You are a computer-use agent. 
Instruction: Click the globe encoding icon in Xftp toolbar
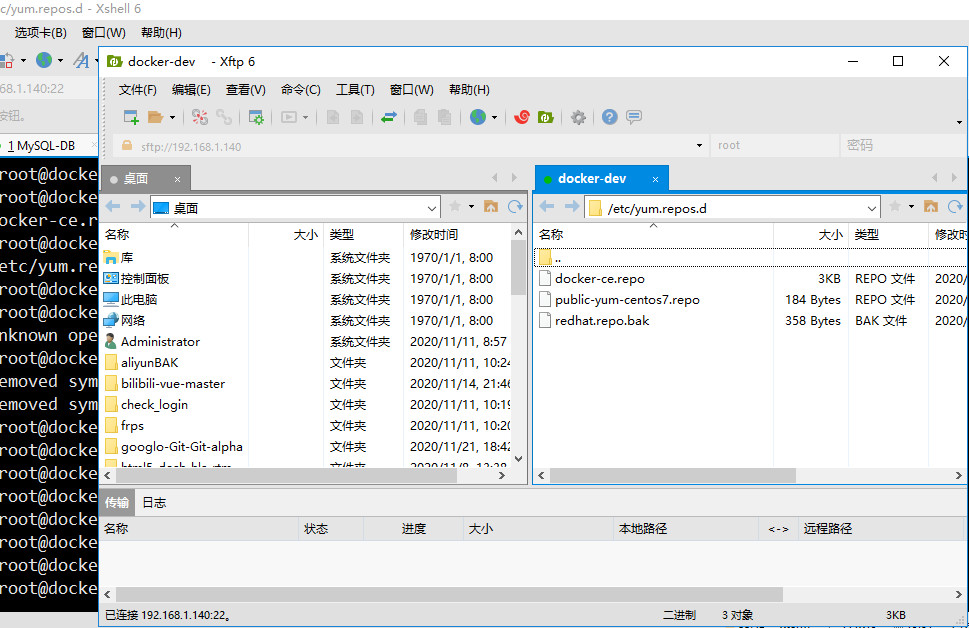coord(478,117)
